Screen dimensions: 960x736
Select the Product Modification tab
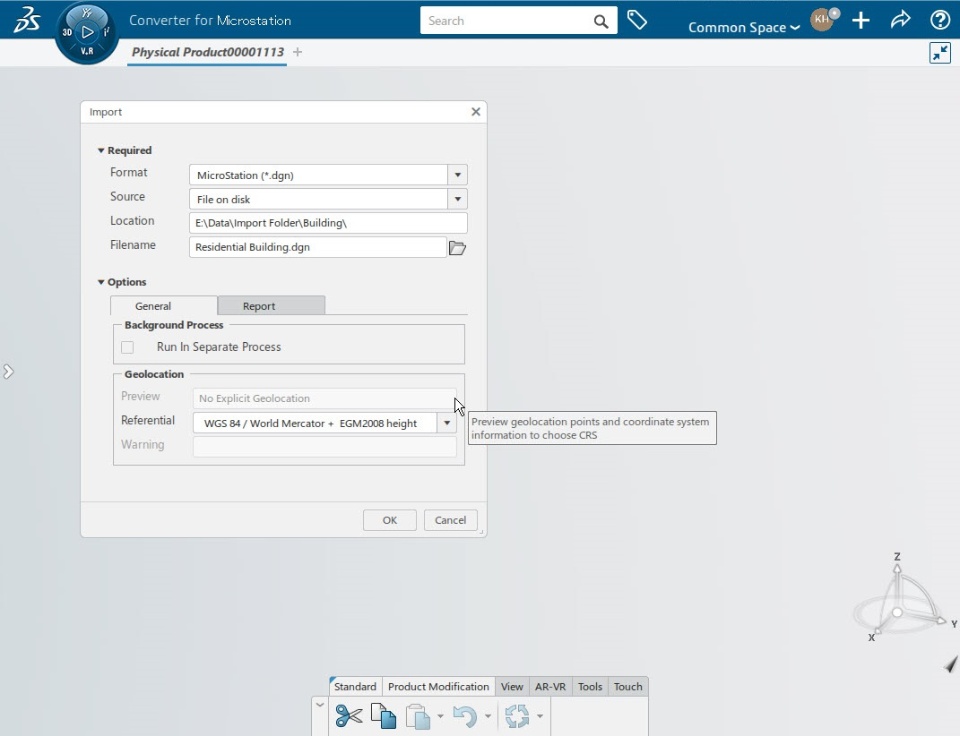point(438,686)
